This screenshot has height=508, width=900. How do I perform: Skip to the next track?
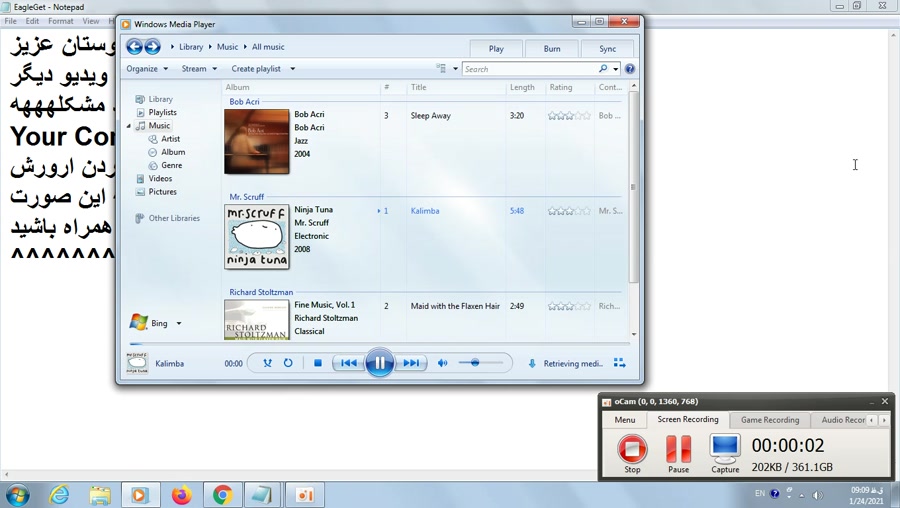pyautogui.click(x=411, y=363)
